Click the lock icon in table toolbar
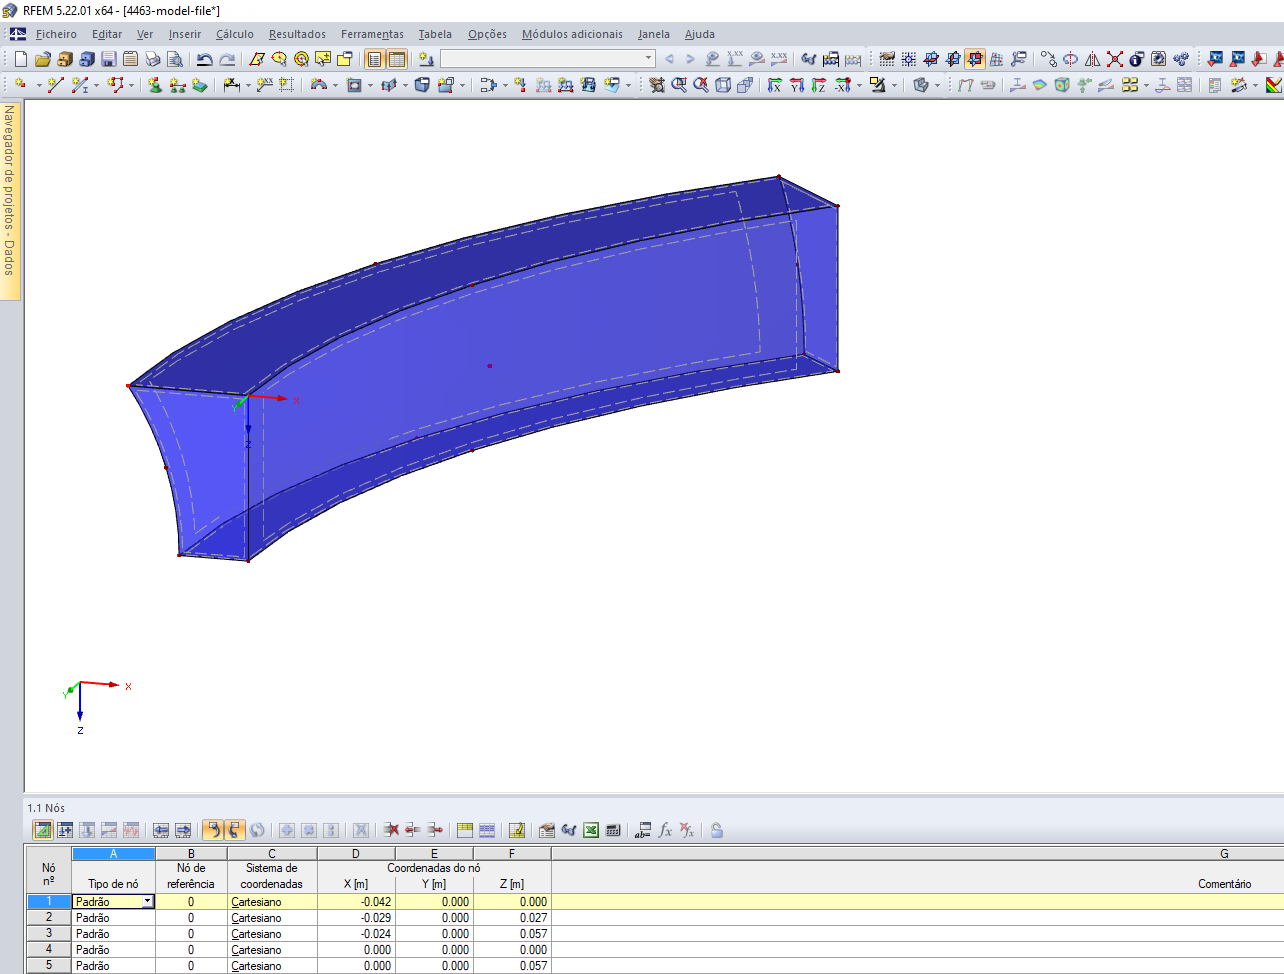This screenshot has width=1284, height=974. tap(716, 830)
